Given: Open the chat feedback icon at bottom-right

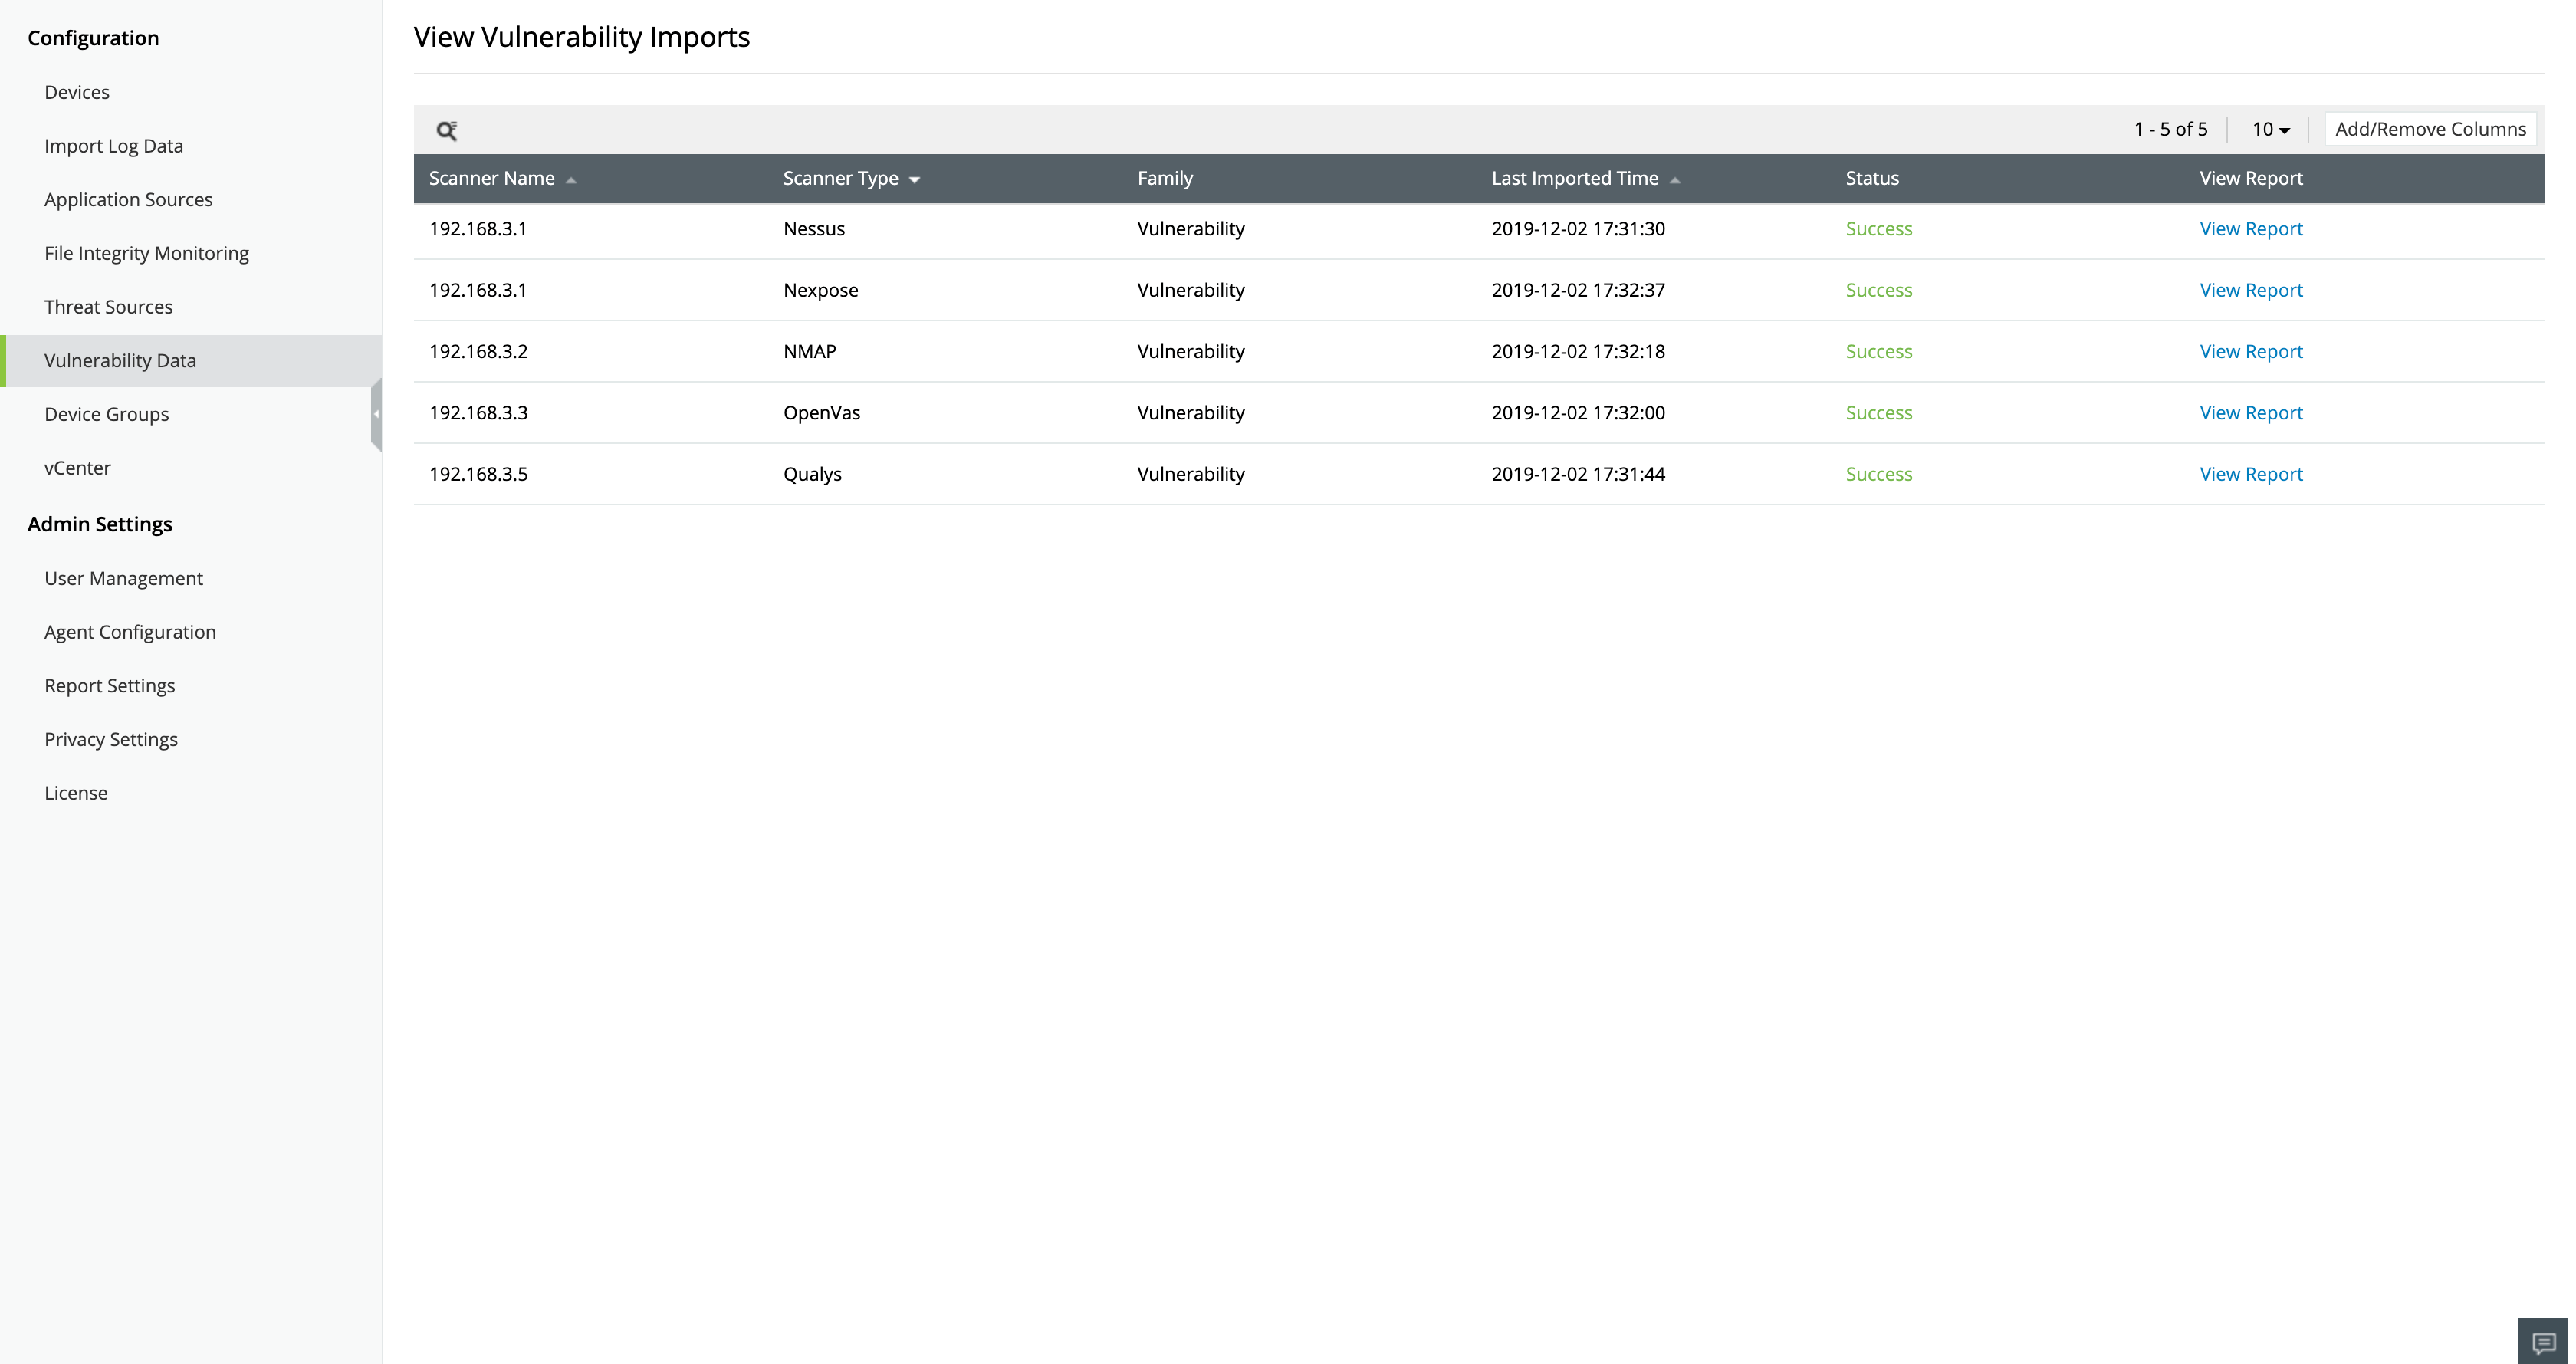Looking at the screenshot, I should pyautogui.click(x=2542, y=1342).
